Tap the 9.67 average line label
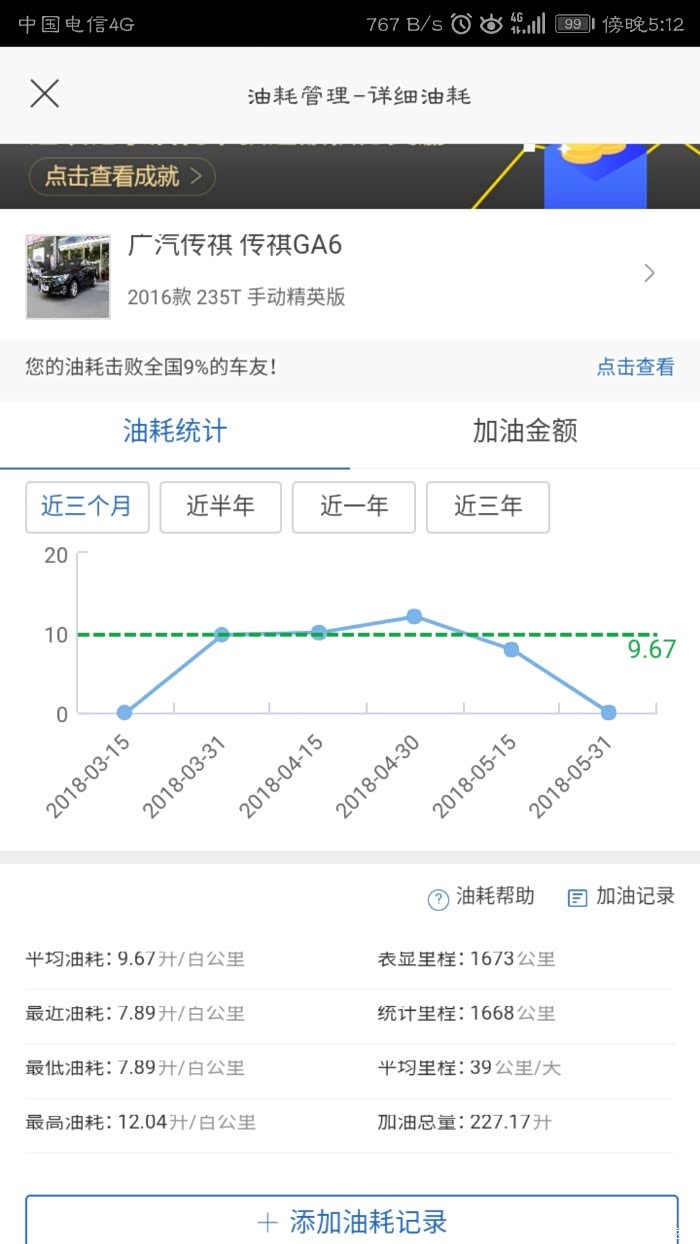 [x=651, y=650]
